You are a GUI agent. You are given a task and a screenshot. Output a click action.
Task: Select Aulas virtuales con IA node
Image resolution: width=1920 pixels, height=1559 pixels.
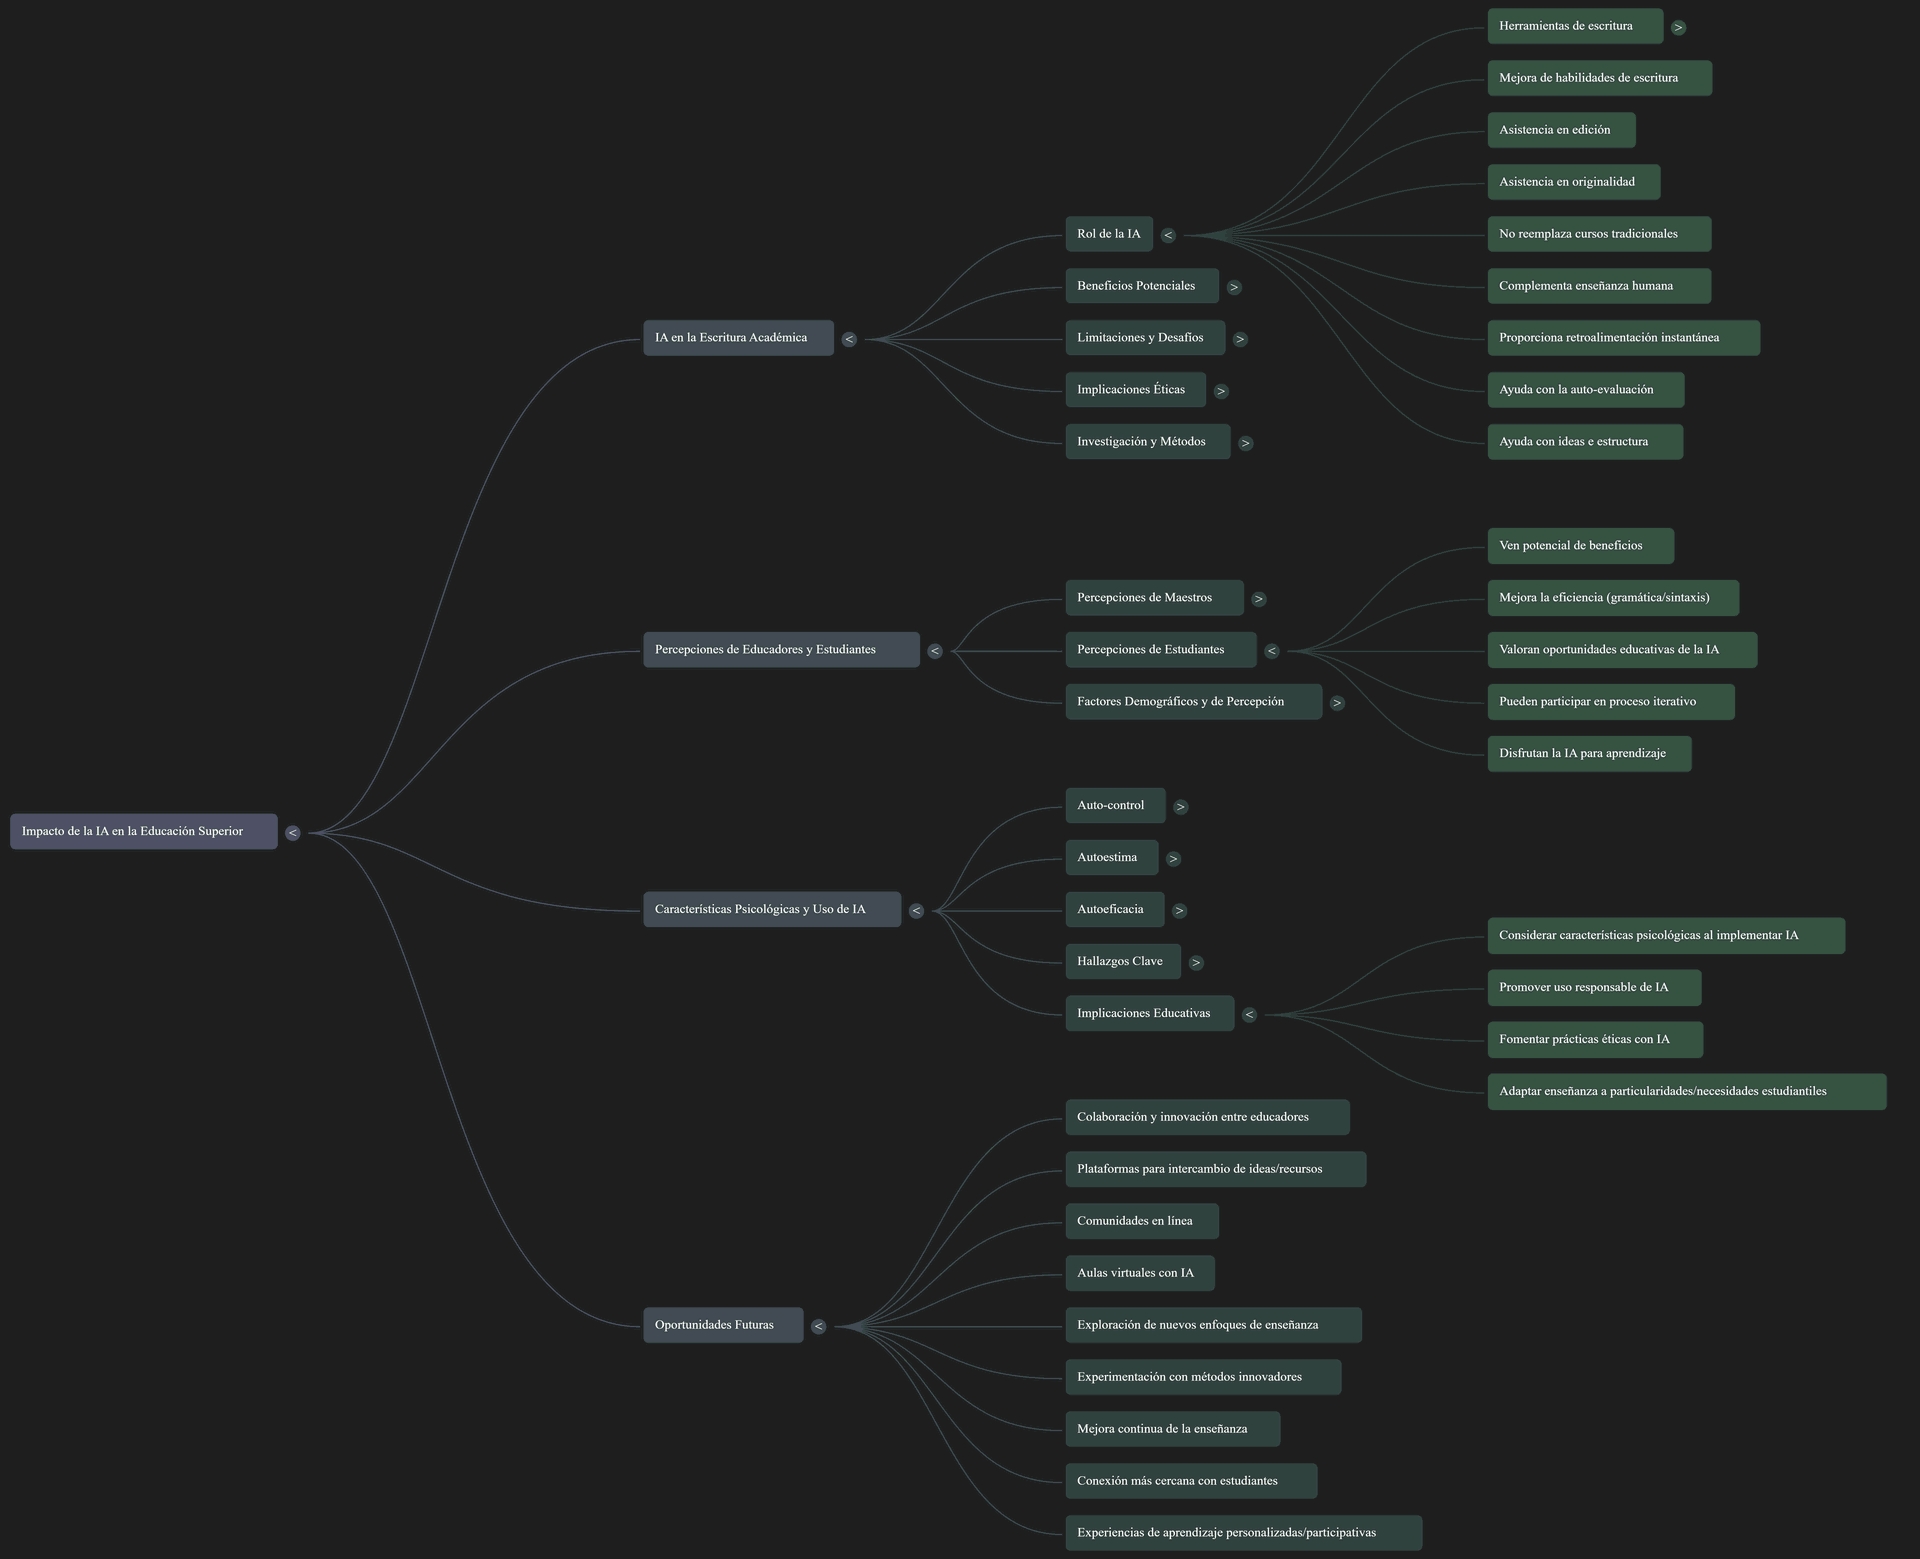point(1140,1274)
